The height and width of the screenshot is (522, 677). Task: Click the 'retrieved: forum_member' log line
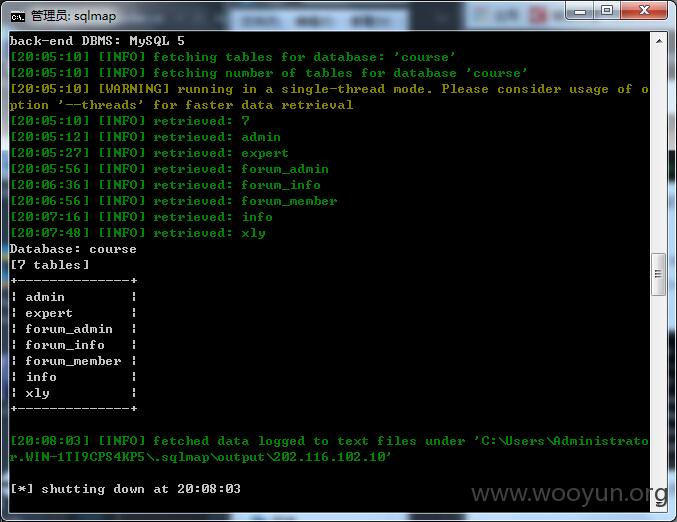[174, 201]
